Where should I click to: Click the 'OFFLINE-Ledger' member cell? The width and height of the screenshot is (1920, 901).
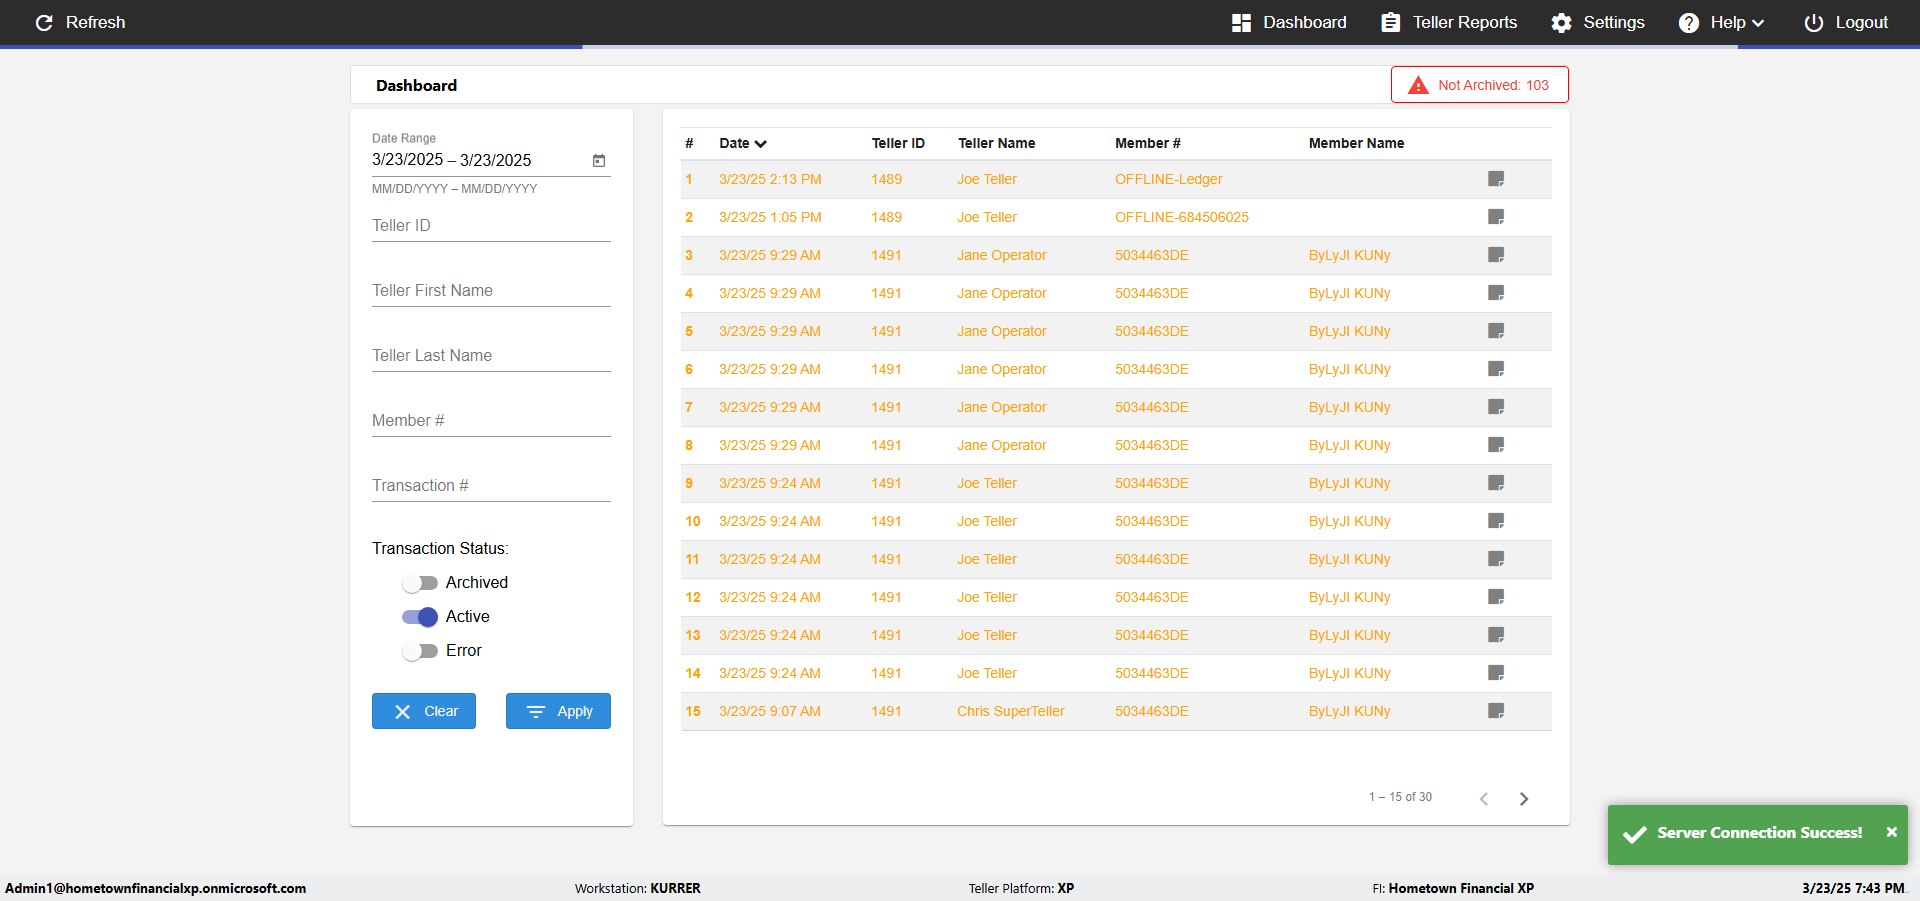(1169, 179)
